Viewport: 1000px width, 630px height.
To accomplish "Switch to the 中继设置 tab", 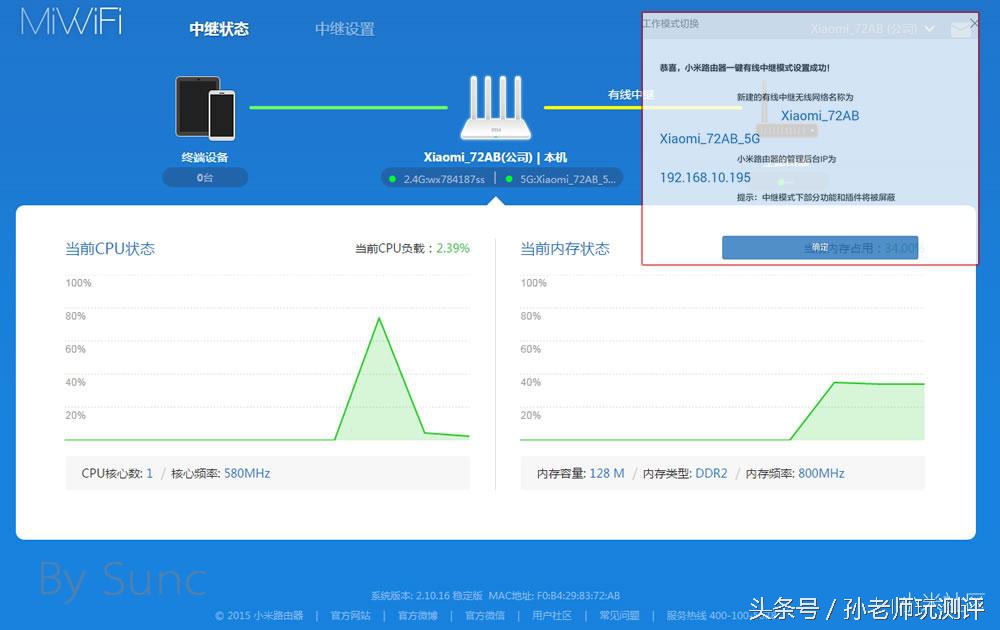I will (344, 29).
